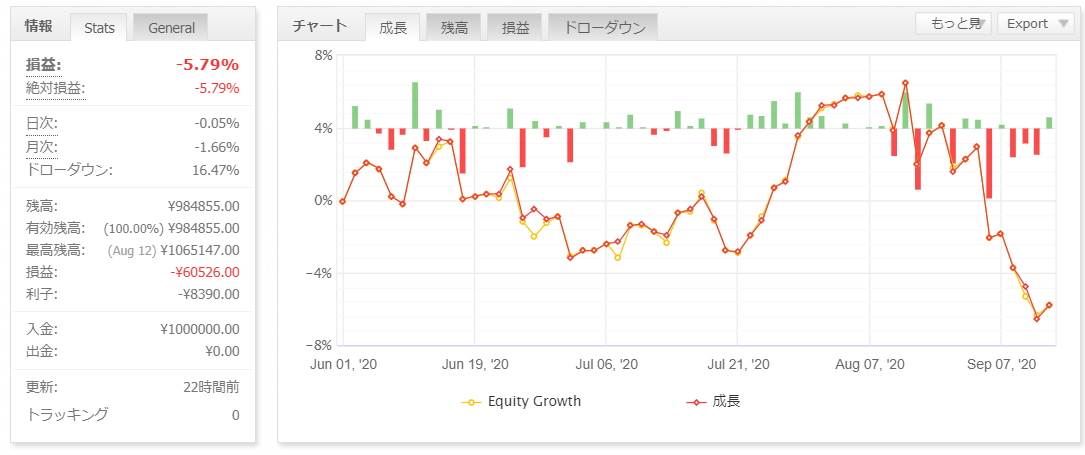This screenshot has height=455, width=1085.
Task: Toggle the 成長 legend series
Action: [713, 401]
